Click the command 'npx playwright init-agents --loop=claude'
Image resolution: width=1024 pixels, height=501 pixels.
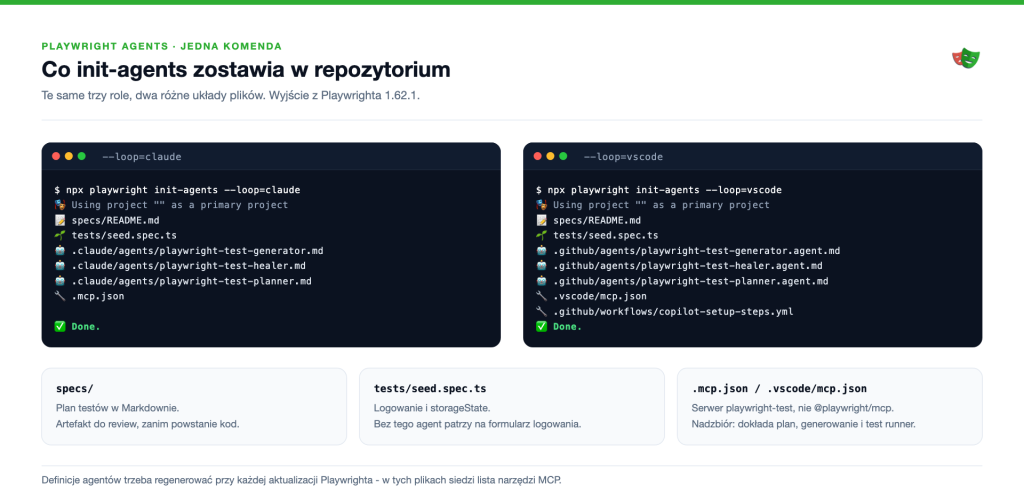(183, 190)
